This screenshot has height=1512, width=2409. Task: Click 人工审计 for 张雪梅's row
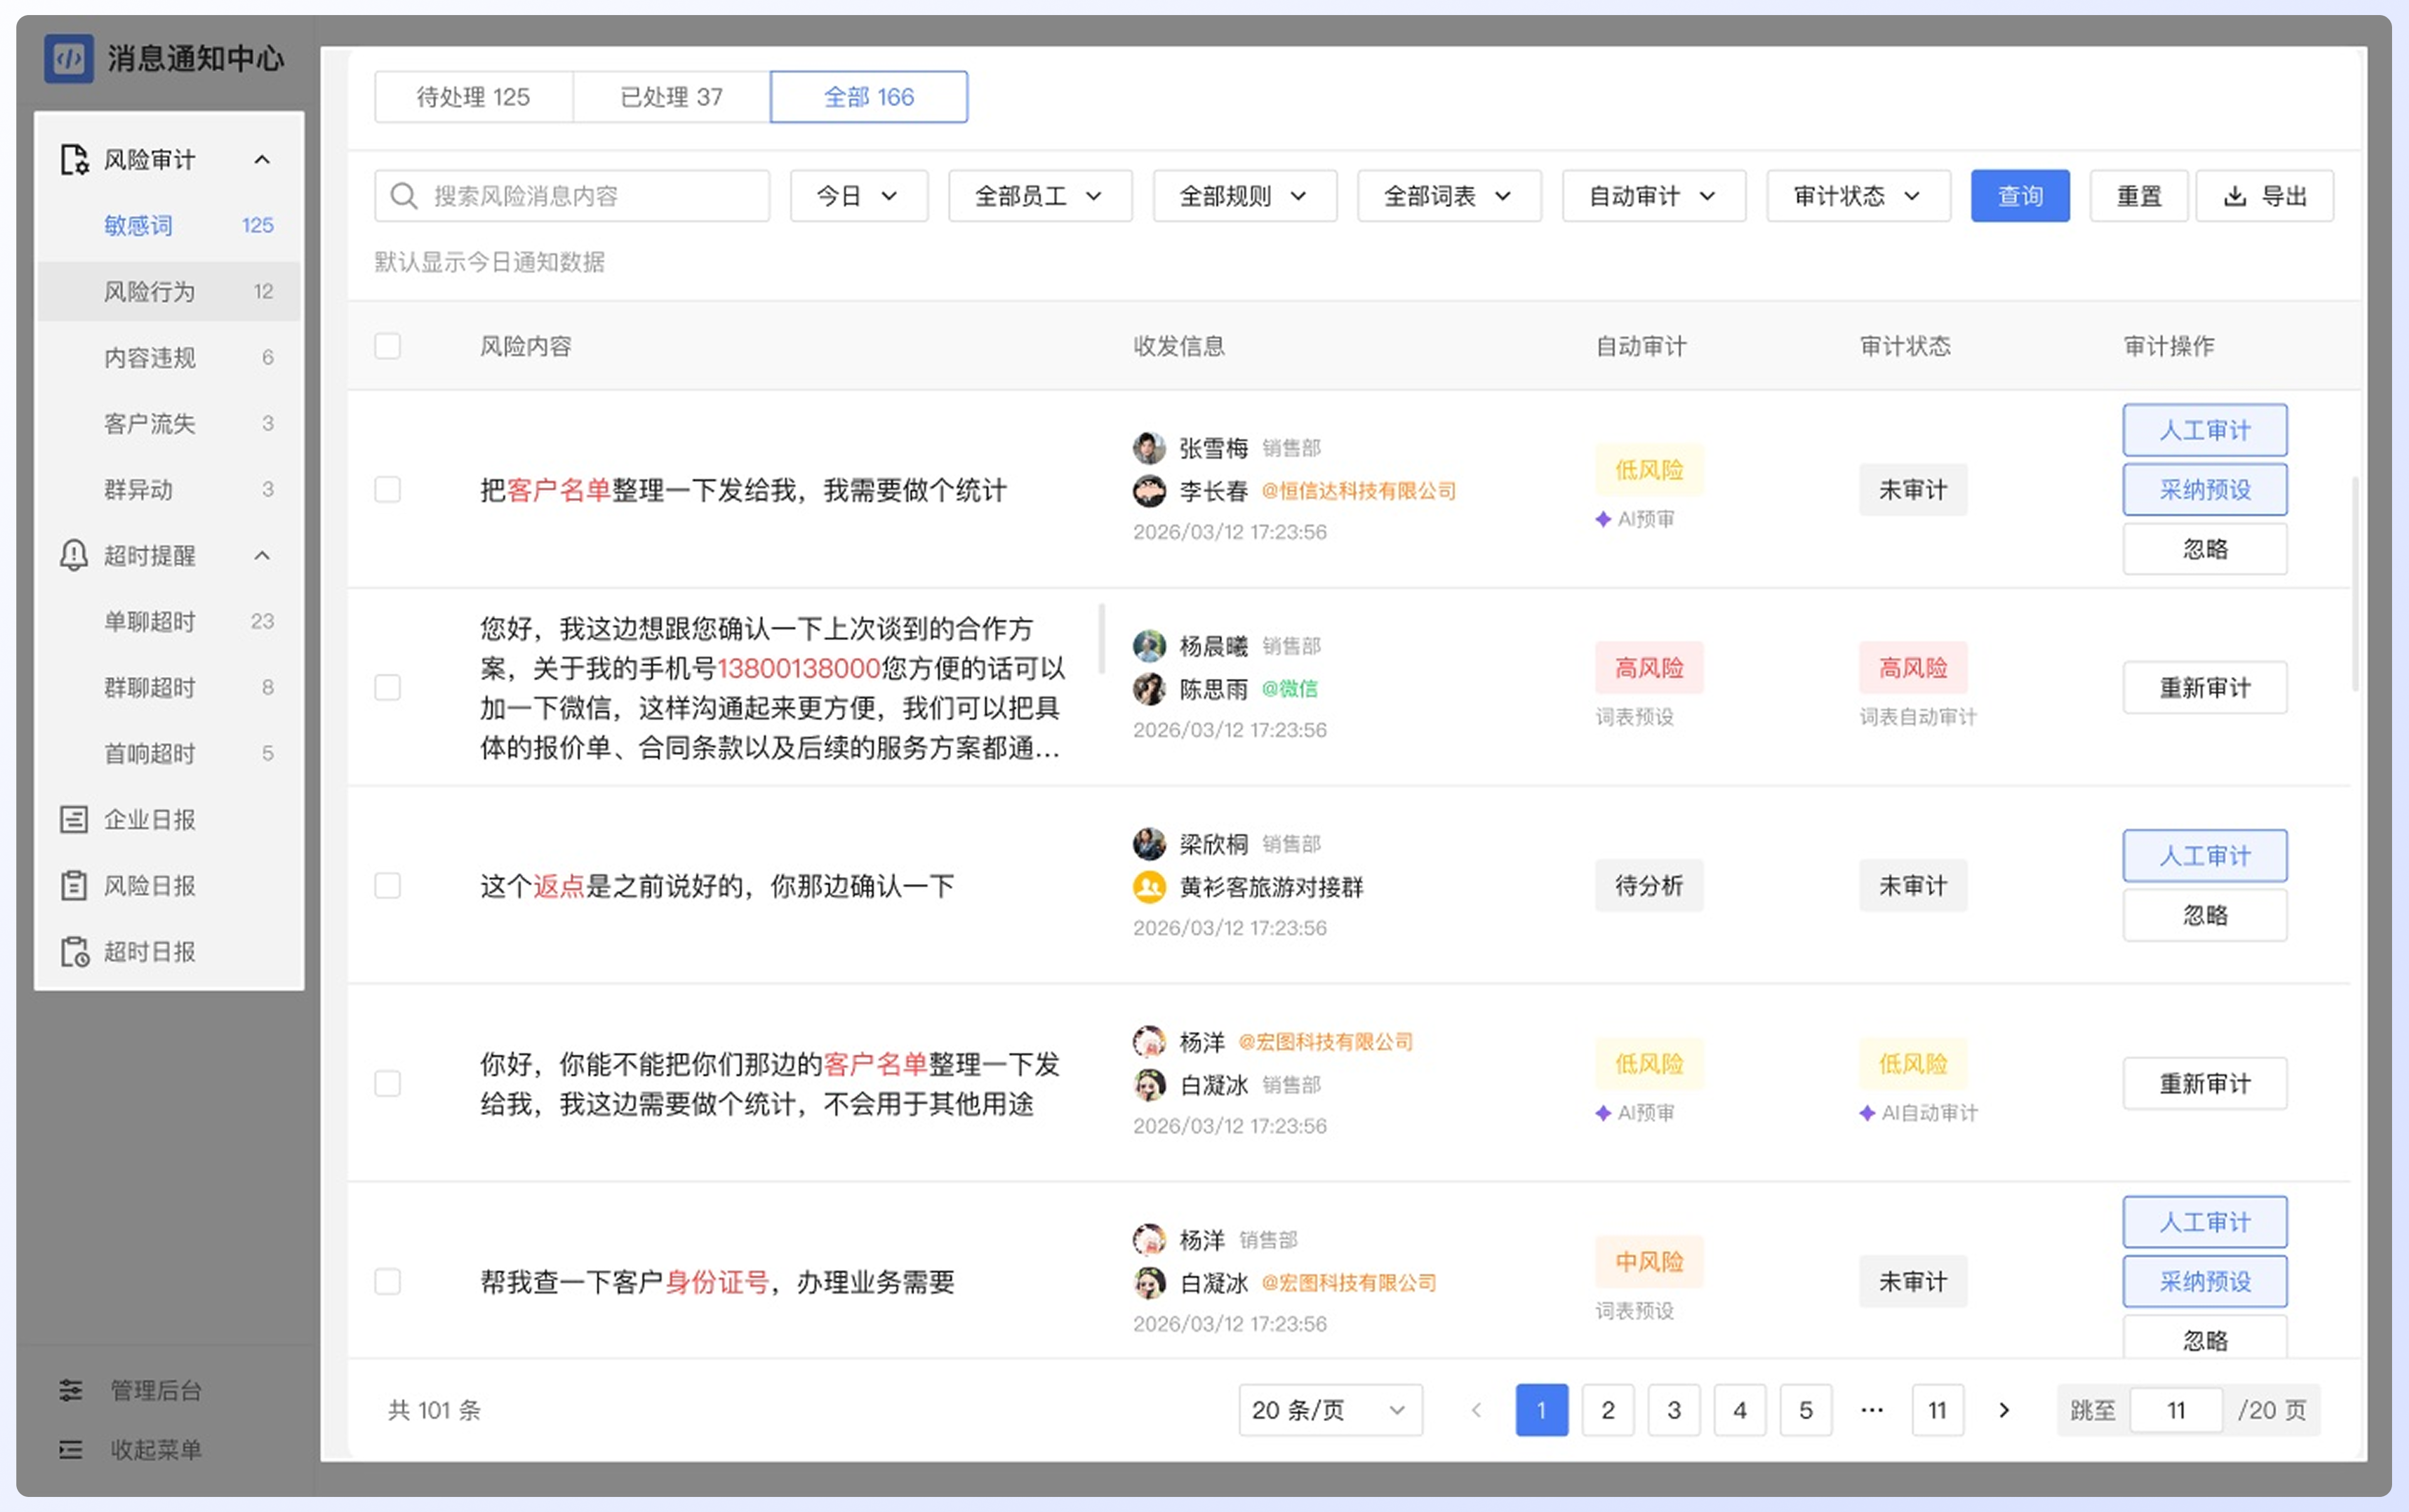[2205, 430]
